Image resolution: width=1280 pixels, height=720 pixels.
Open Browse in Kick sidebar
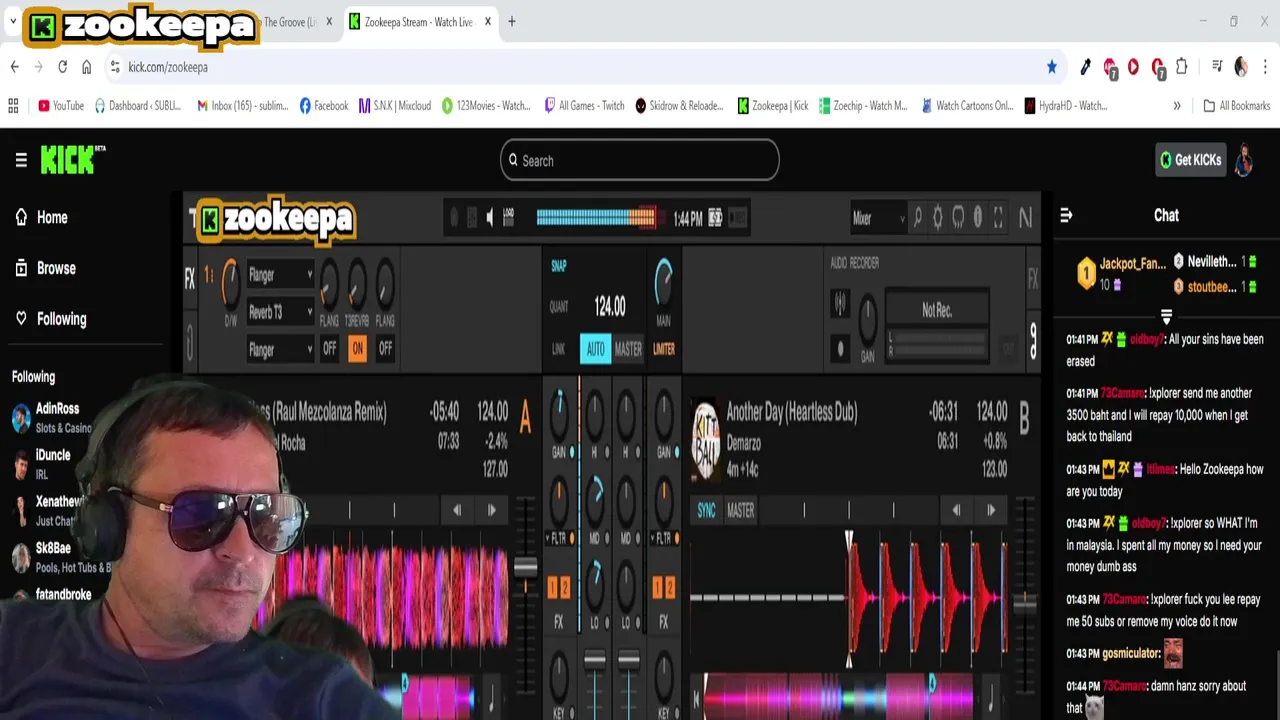(45, 268)
